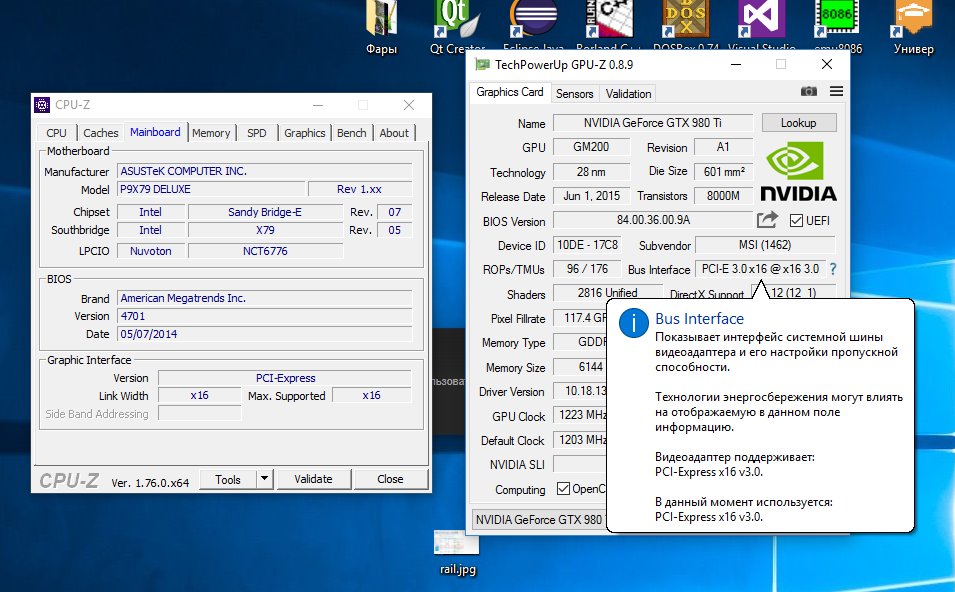
Task: Click the 601 mm² die size value
Action: [724, 172]
